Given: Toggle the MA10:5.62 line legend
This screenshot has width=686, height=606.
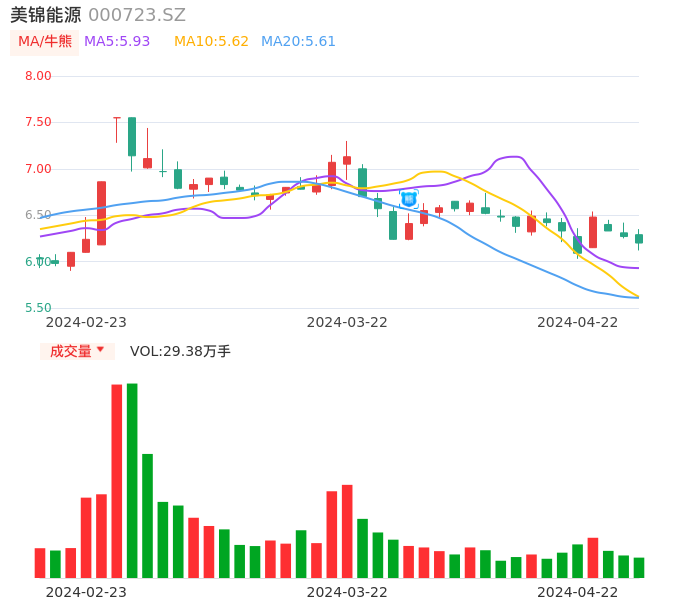Looking at the screenshot, I should click(211, 42).
